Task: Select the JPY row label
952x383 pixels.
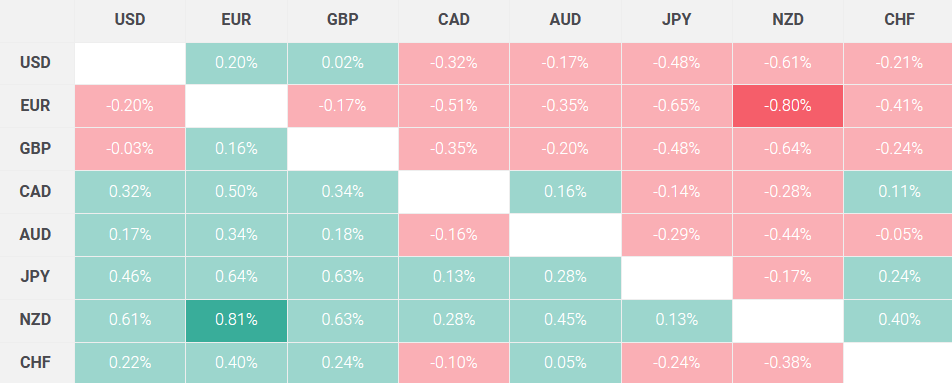Action: coord(37,277)
